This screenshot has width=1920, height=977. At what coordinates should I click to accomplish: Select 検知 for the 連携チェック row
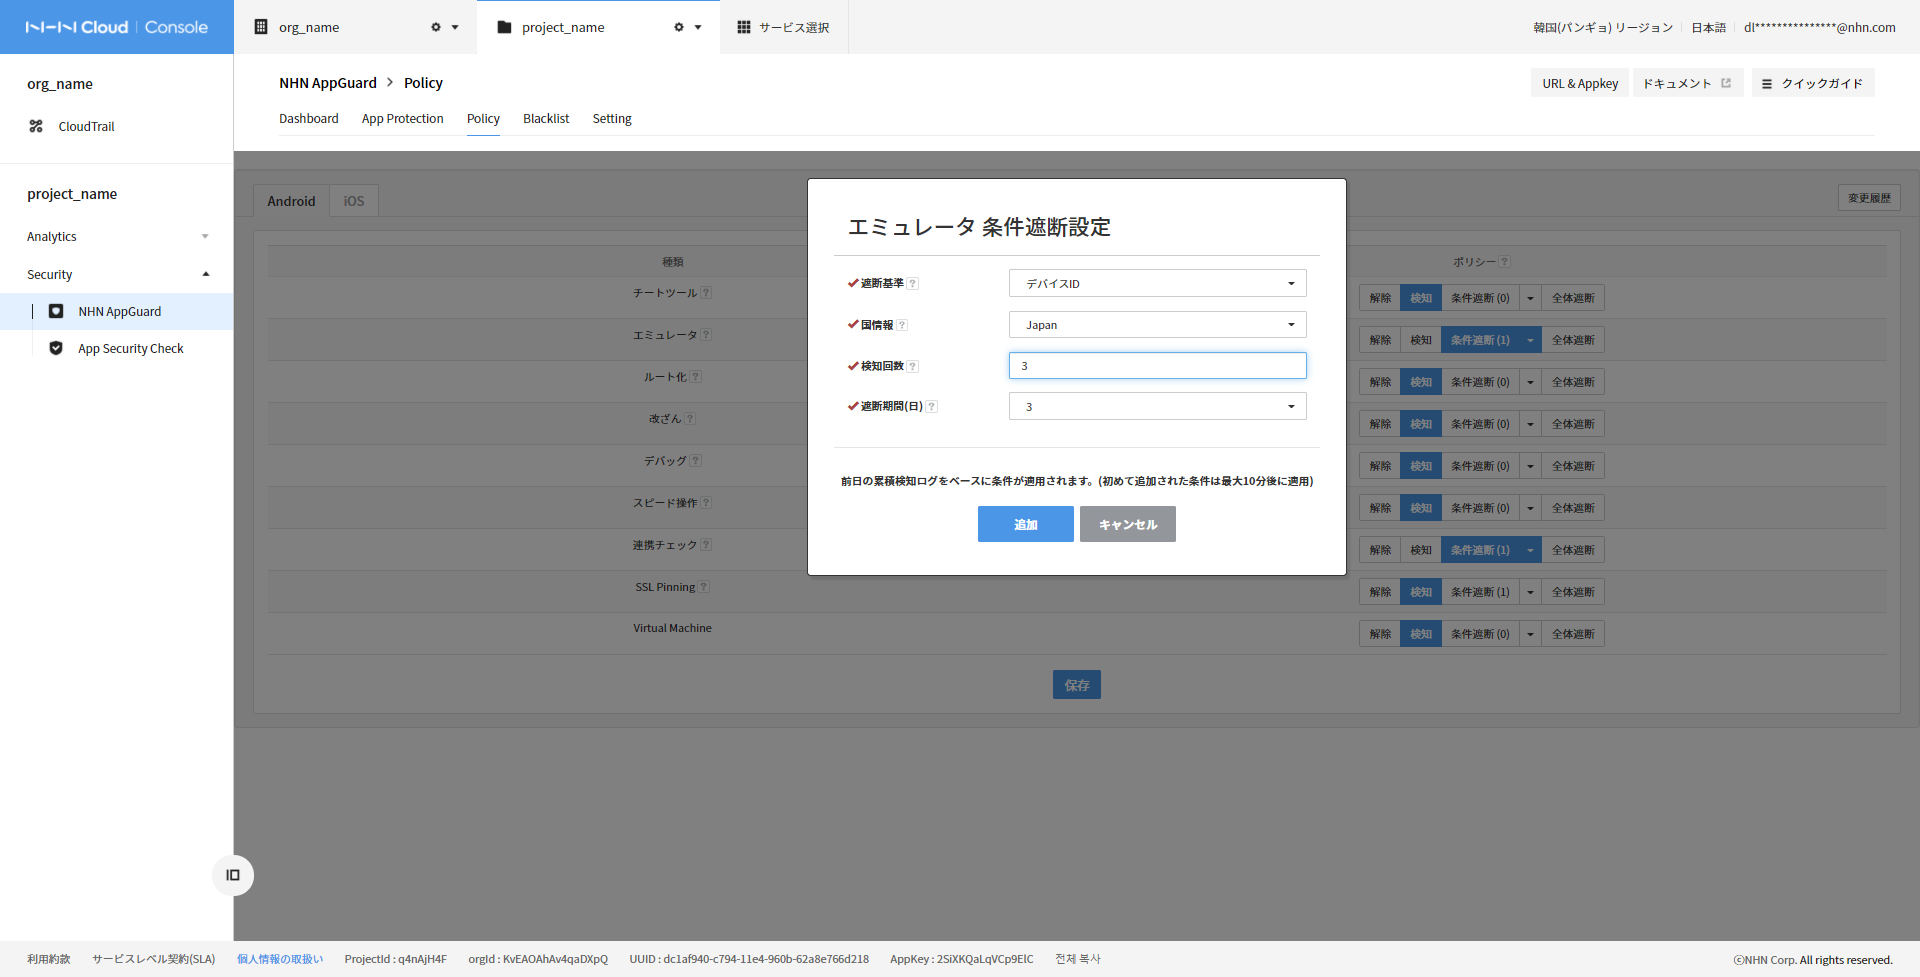pyautogui.click(x=1421, y=550)
